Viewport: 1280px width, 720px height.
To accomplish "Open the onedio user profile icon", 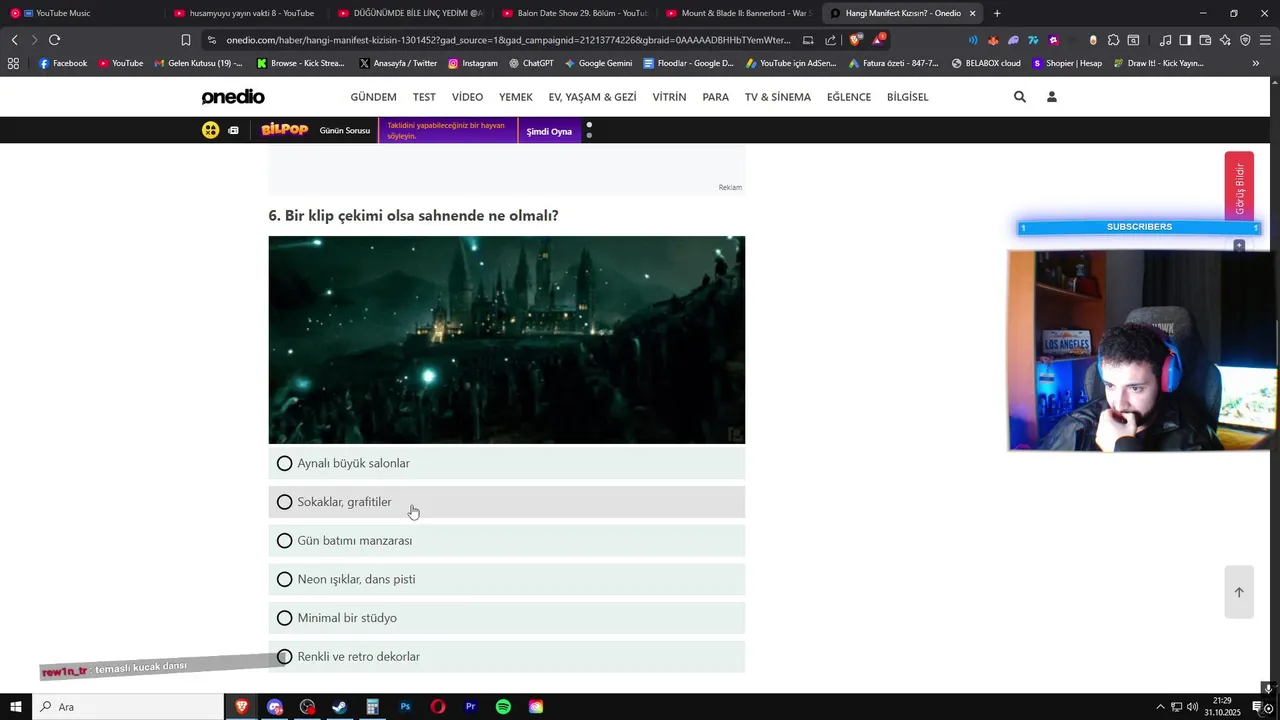I will point(1051,97).
